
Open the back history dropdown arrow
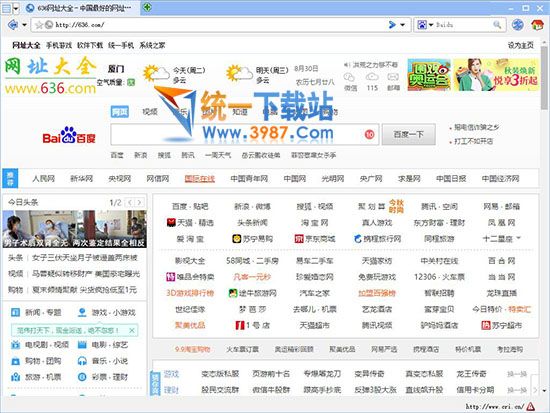tap(24, 25)
